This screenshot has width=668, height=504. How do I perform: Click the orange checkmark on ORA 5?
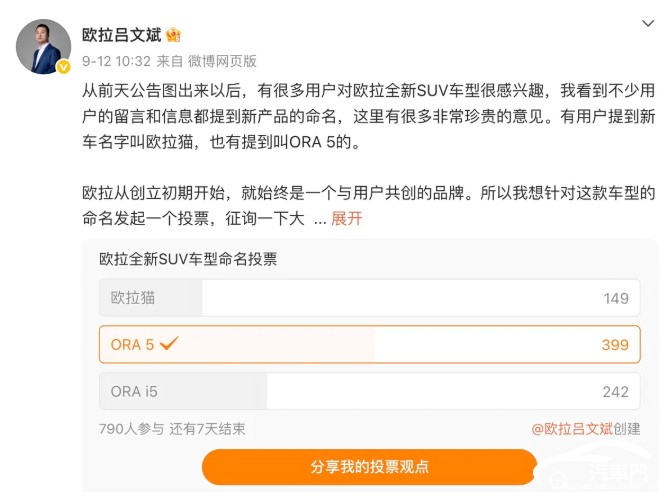tap(169, 343)
